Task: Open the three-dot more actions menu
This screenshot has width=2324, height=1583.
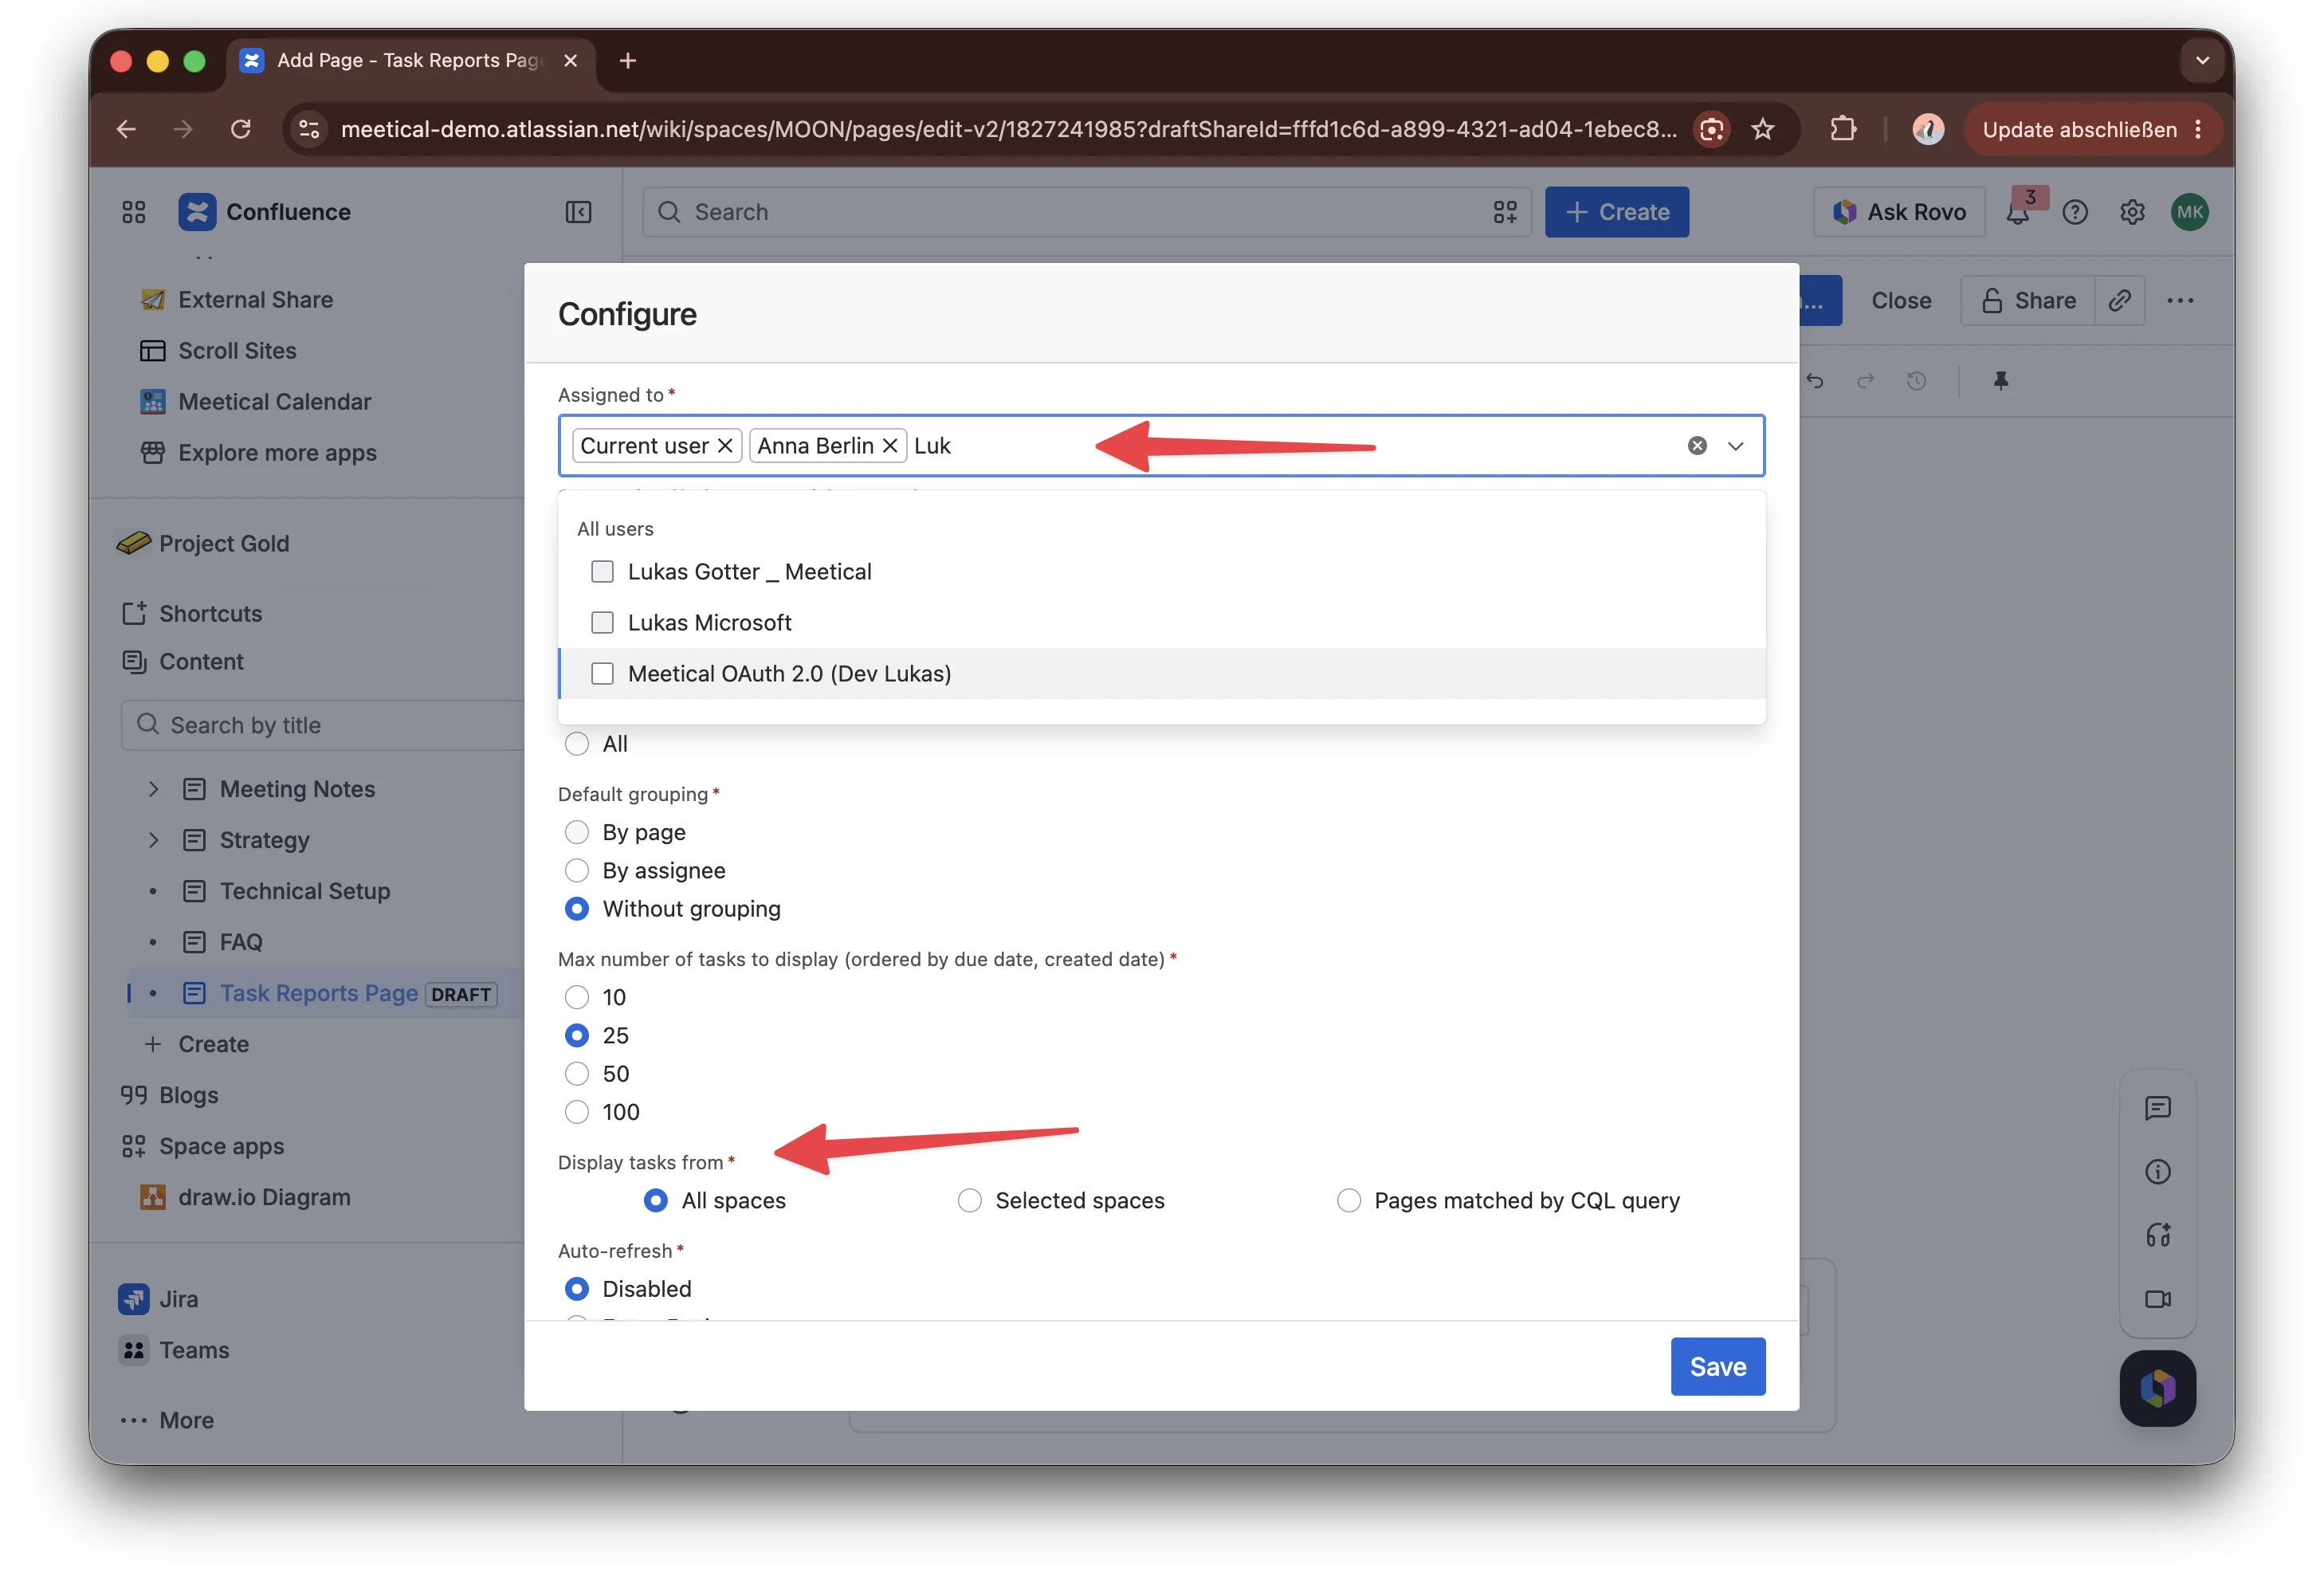Action: tap(2180, 300)
